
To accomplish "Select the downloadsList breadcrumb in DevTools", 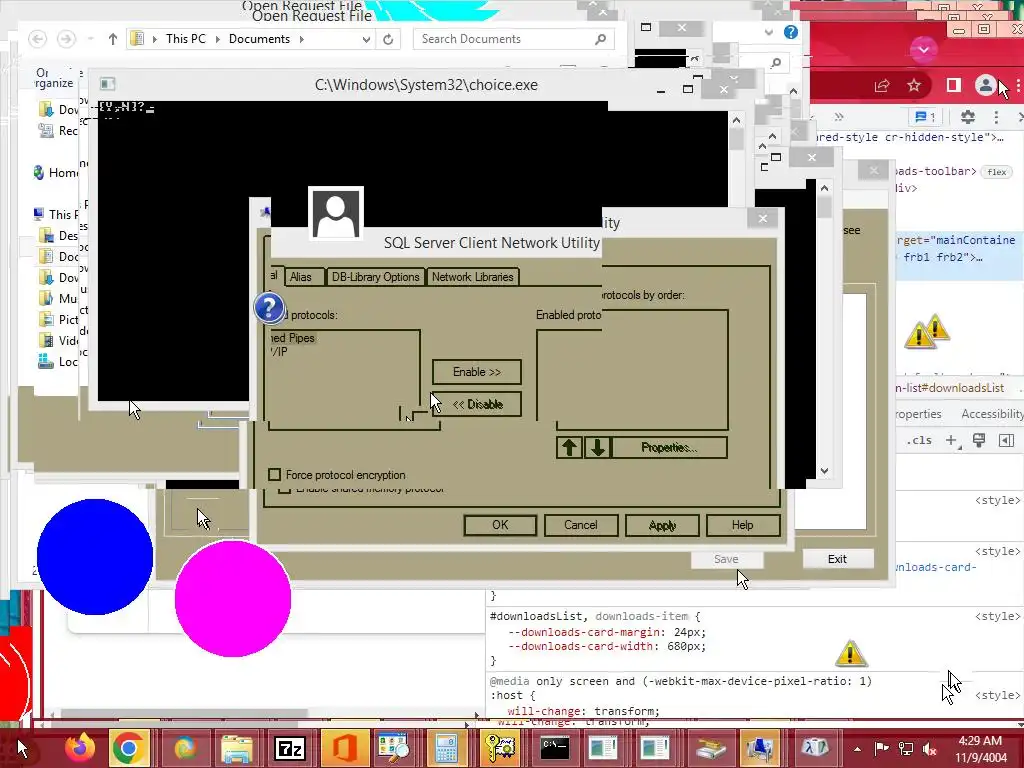I will [950, 388].
